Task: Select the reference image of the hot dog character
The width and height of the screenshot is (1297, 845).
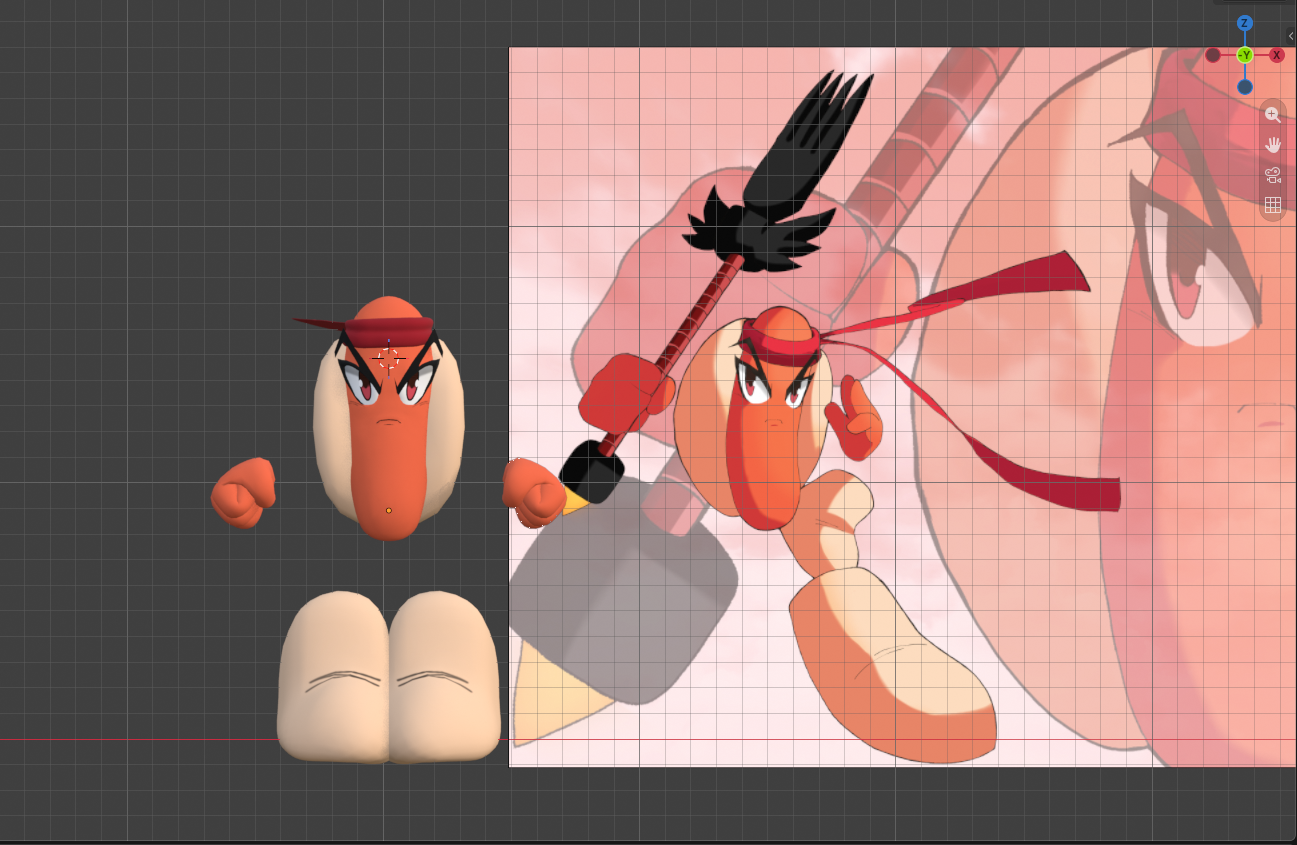Action: point(902,407)
